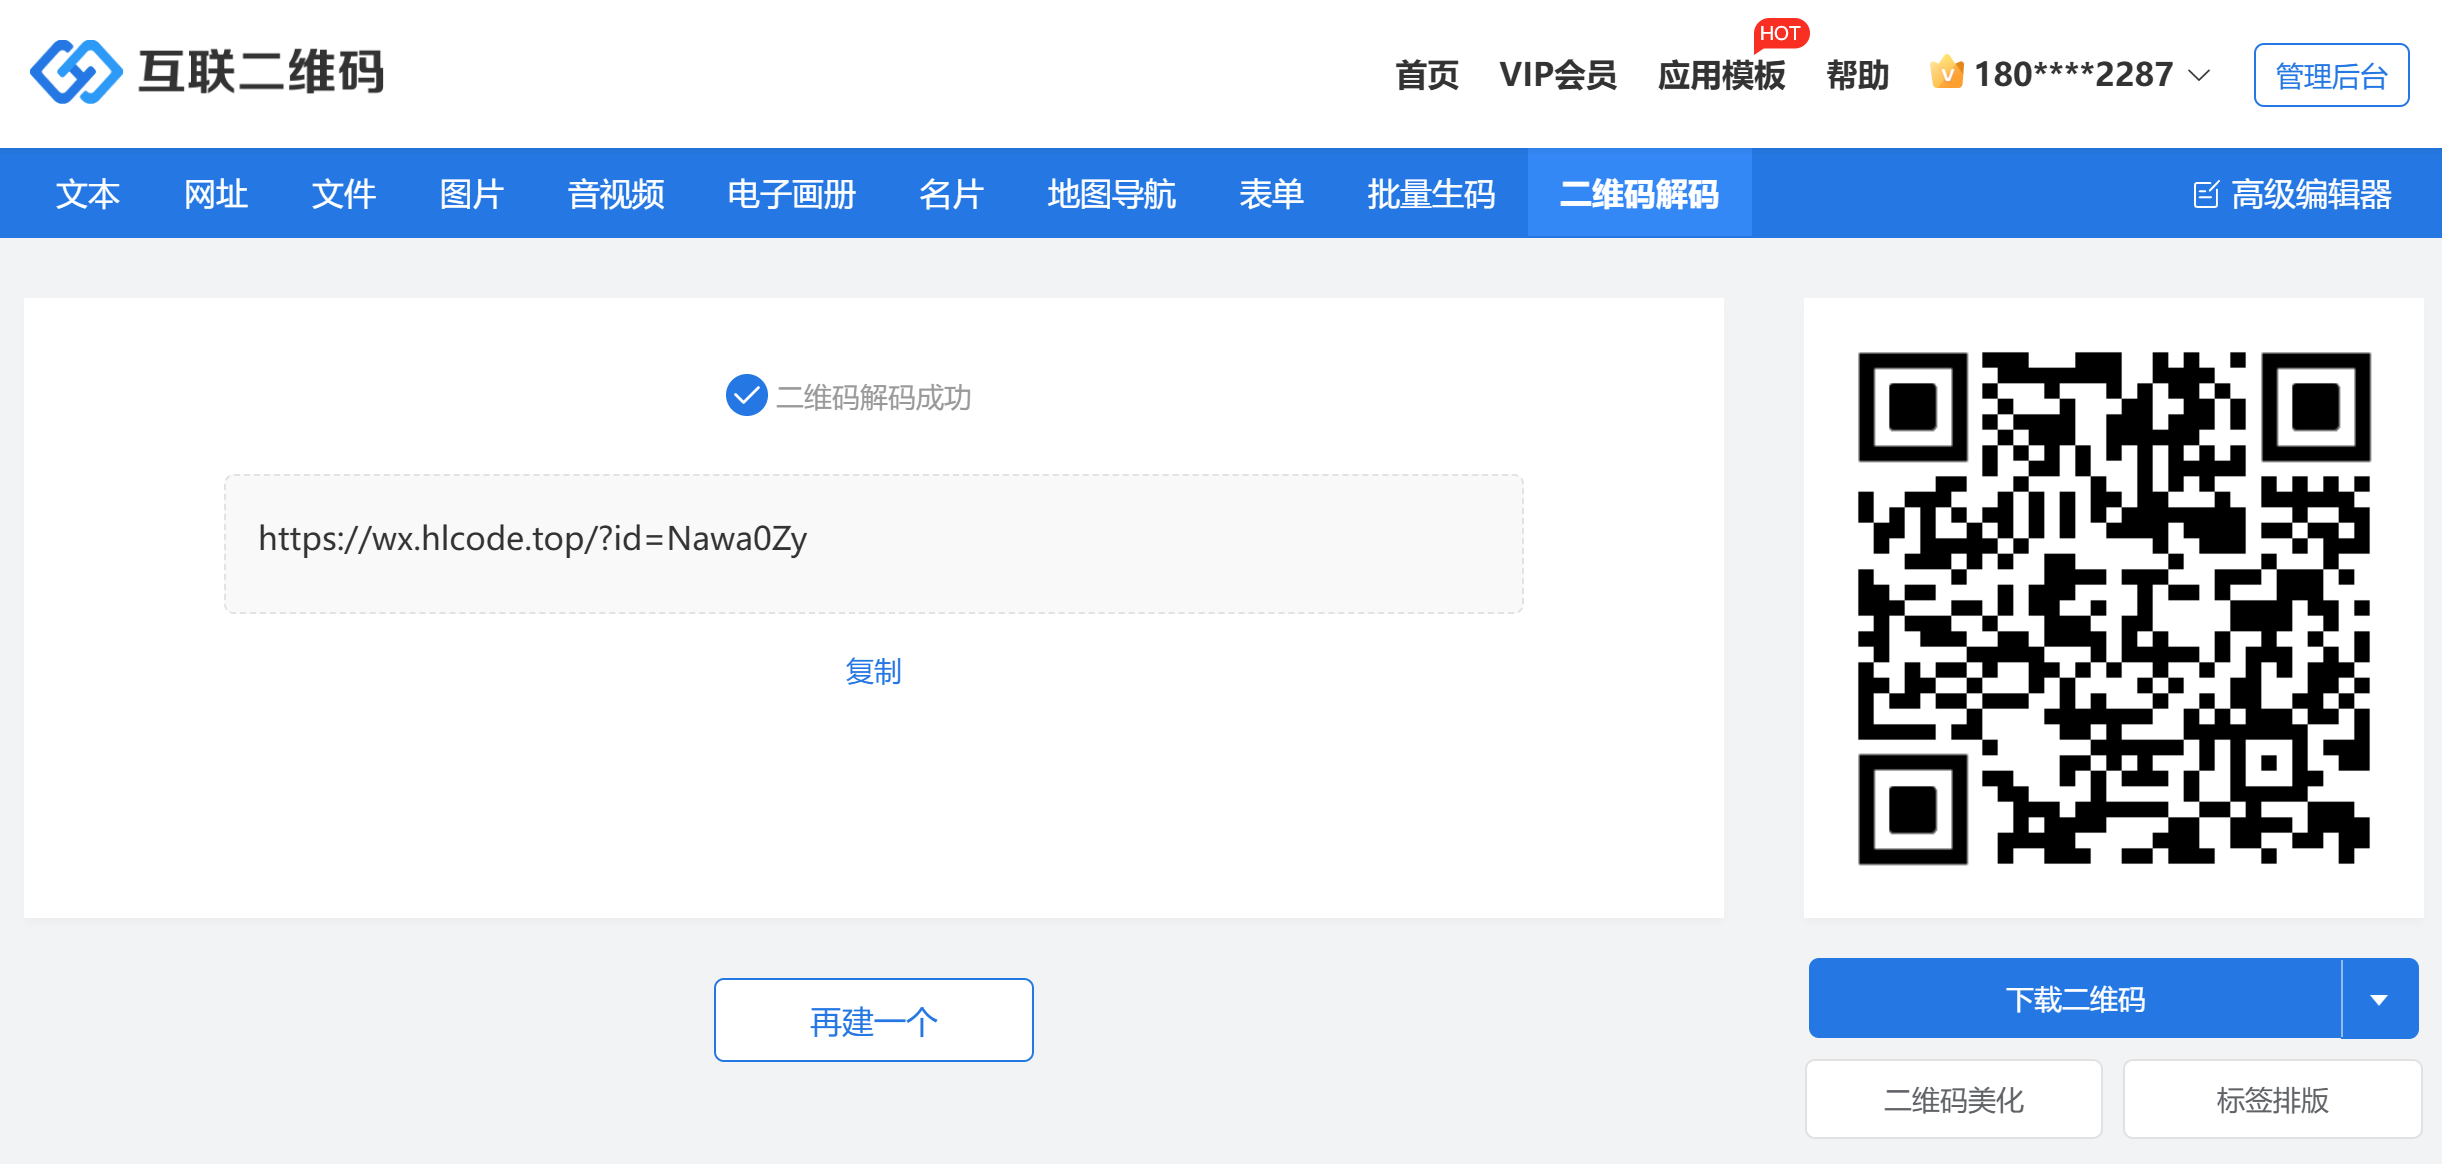Switch to the 名片 business card tab
The image size is (2442, 1164).
(952, 194)
